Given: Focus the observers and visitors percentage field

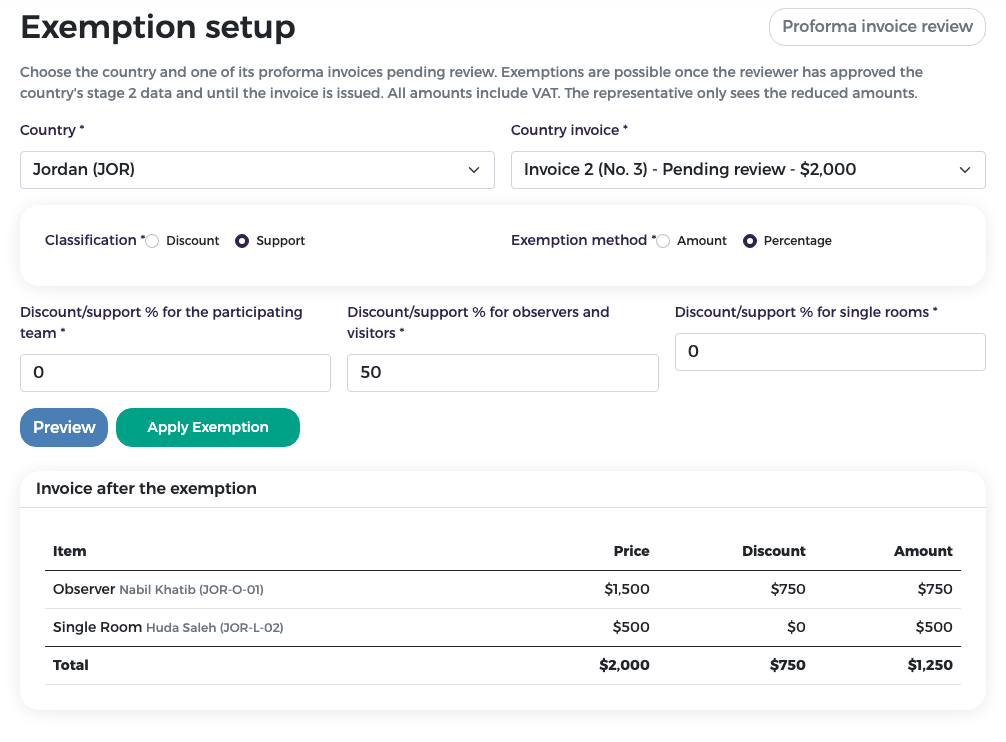Looking at the screenshot, I should [x=502, y=373].
